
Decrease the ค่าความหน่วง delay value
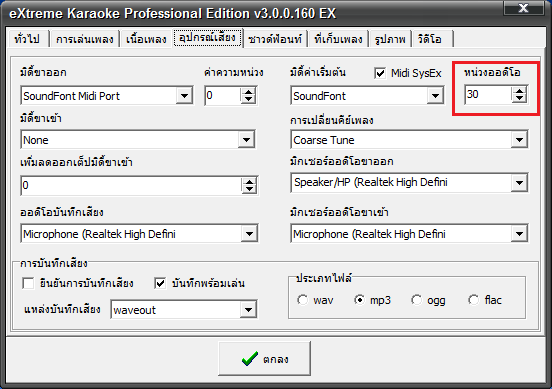(x=249, y=99)
